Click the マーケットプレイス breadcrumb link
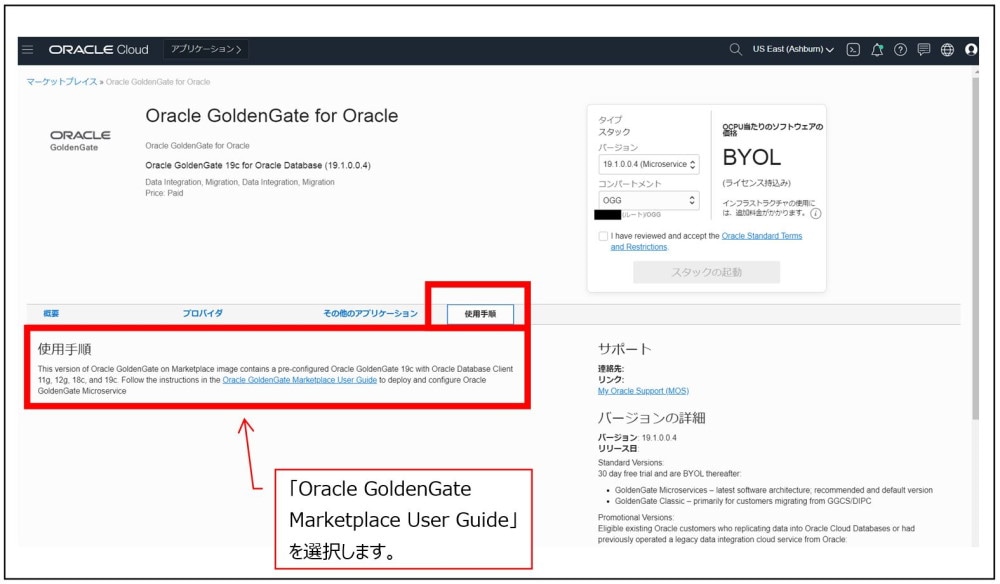Viewport: 1000px width, 584px height. pos(62,82)
